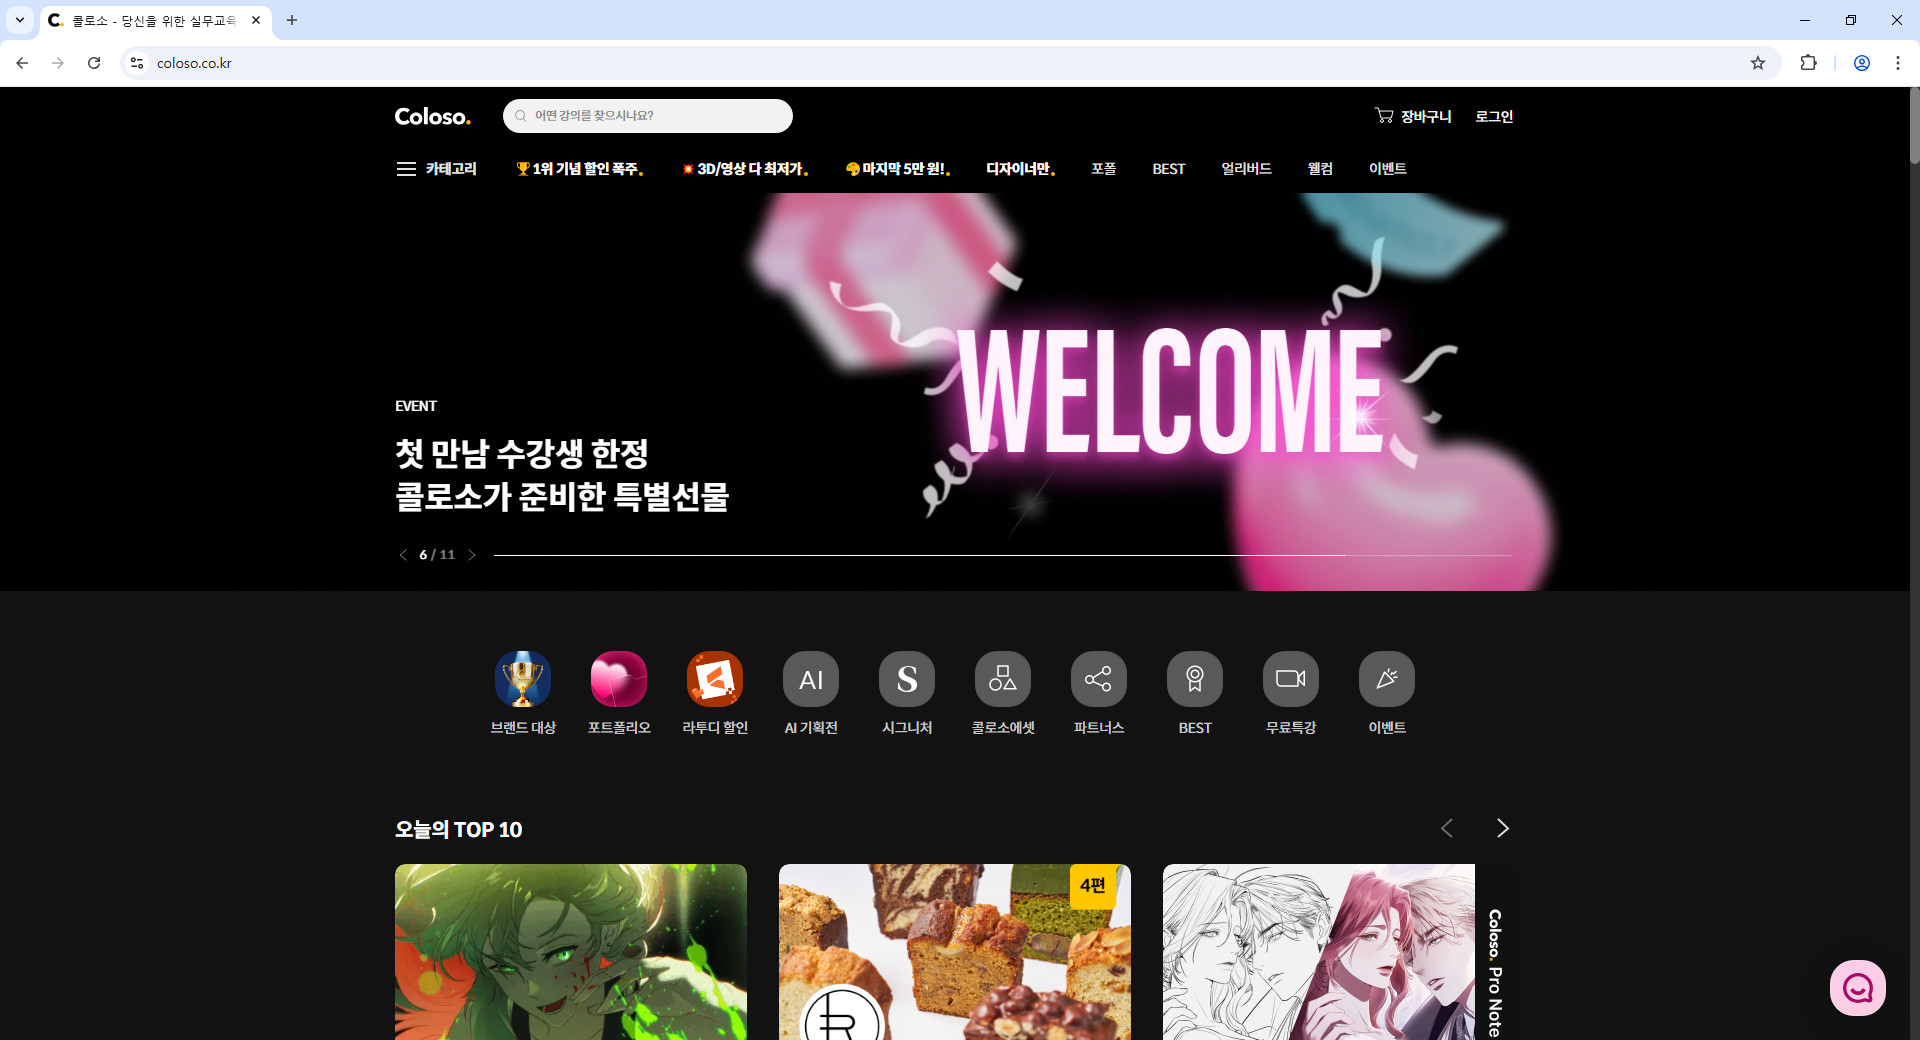Click the 라투디 할인 orange icon
The image size is (1920, 1040).
[x=715, y=679]
